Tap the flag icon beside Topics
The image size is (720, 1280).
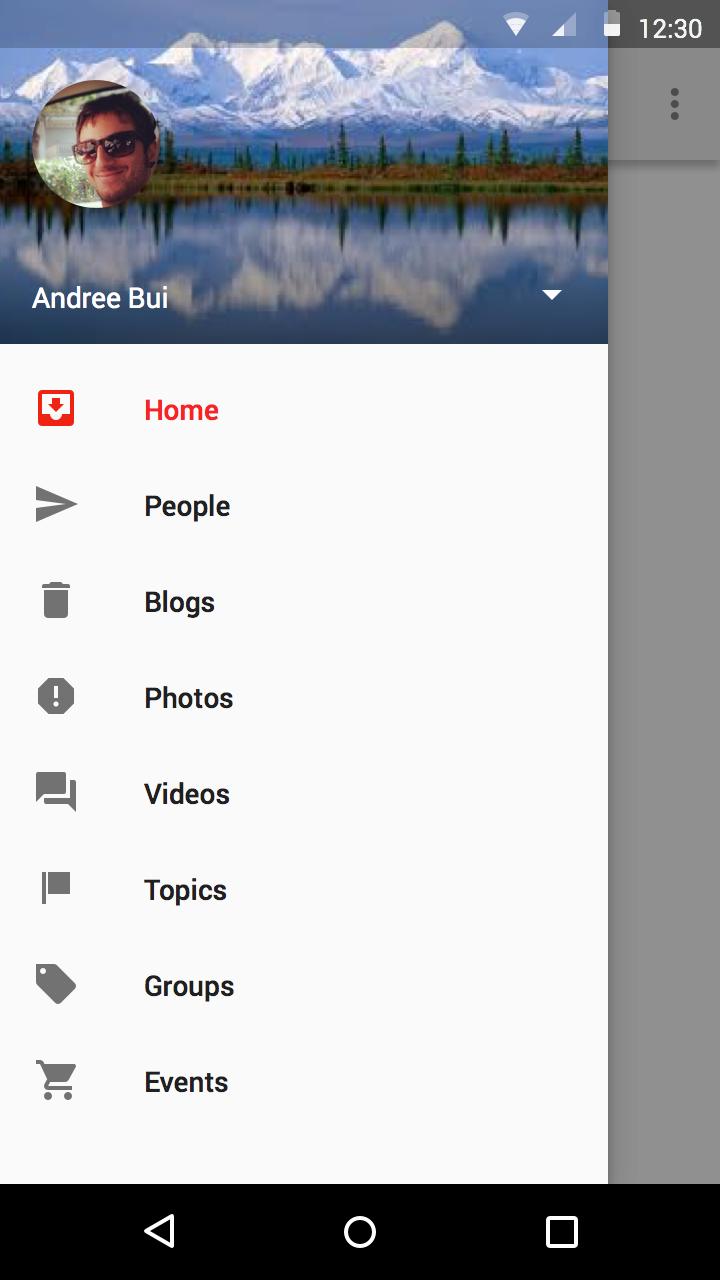point(56,888)
